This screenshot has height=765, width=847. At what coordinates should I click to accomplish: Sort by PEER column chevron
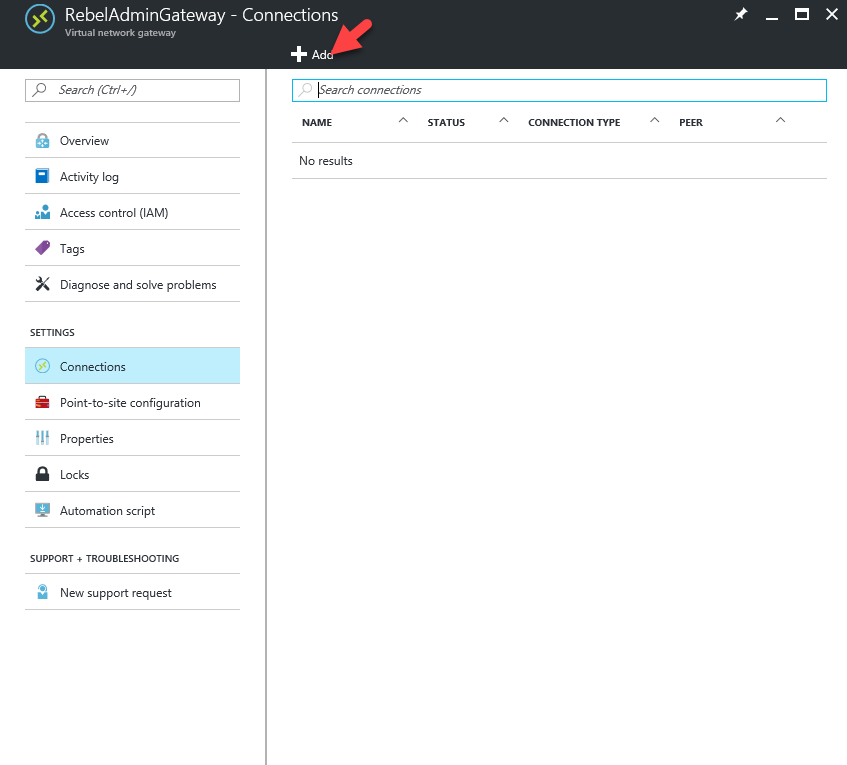(x=780, y=120)
